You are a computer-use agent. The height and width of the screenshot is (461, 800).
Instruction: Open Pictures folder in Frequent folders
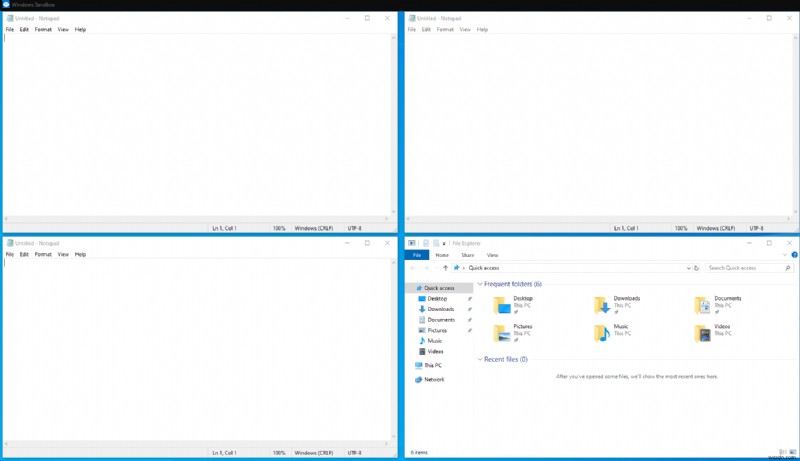click(x=513, y=332)
